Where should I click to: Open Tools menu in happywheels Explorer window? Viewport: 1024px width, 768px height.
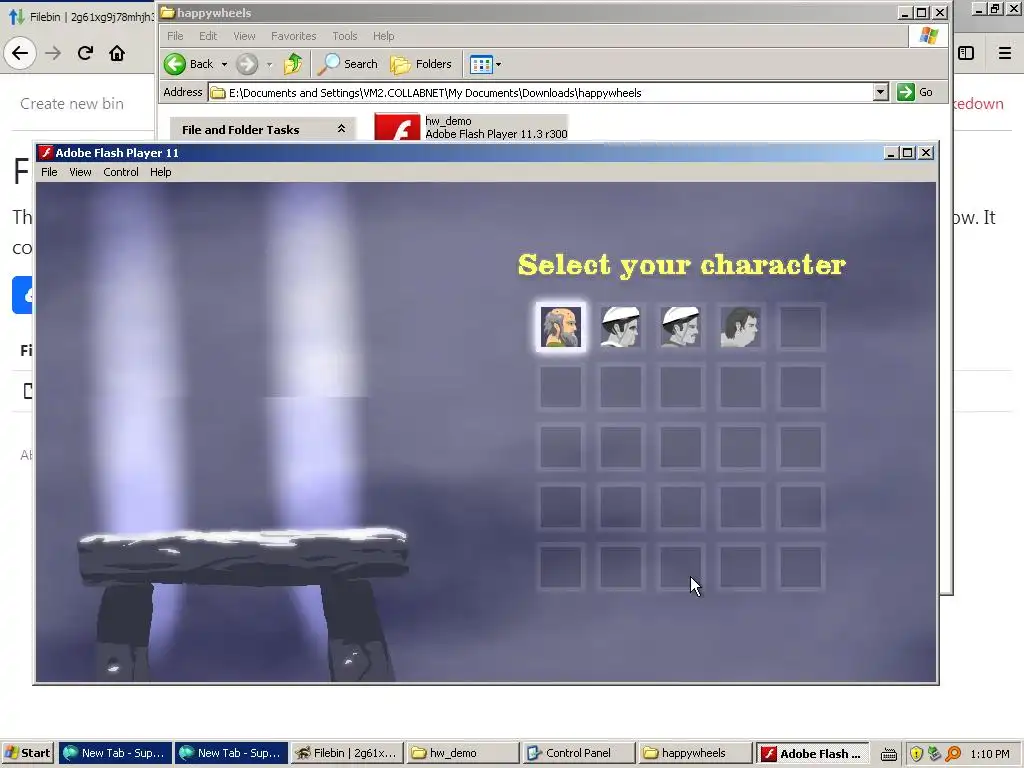point(344,36)
